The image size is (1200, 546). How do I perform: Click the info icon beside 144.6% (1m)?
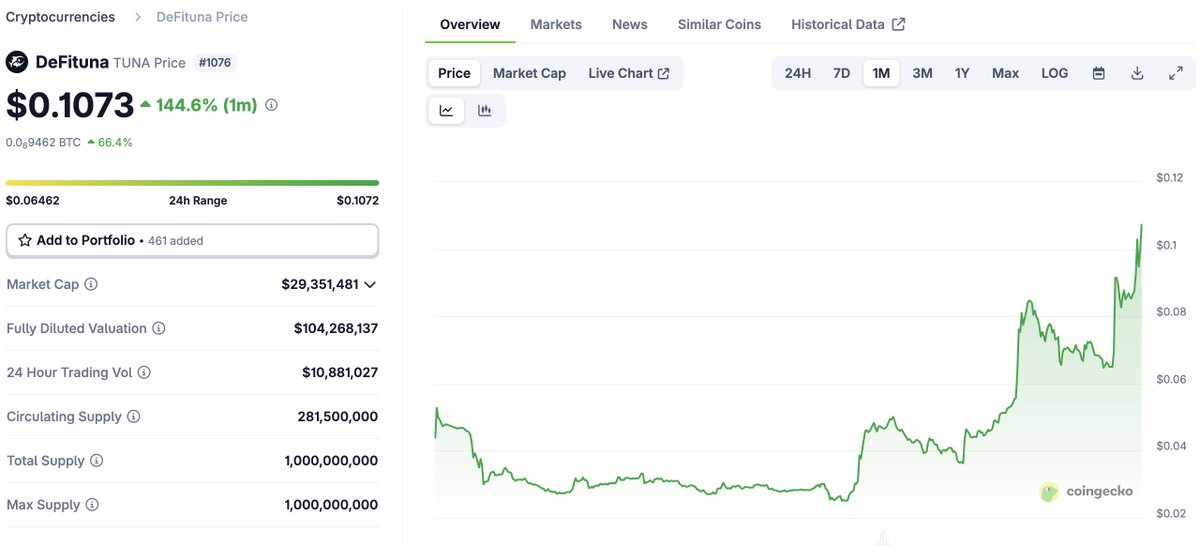[x=272, y=105]
